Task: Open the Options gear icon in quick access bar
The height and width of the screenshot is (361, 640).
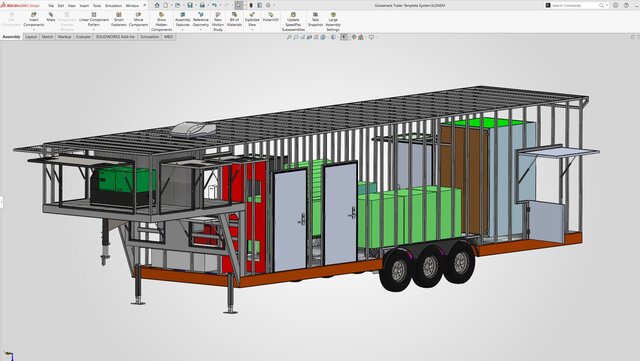Action: (268, 5)
